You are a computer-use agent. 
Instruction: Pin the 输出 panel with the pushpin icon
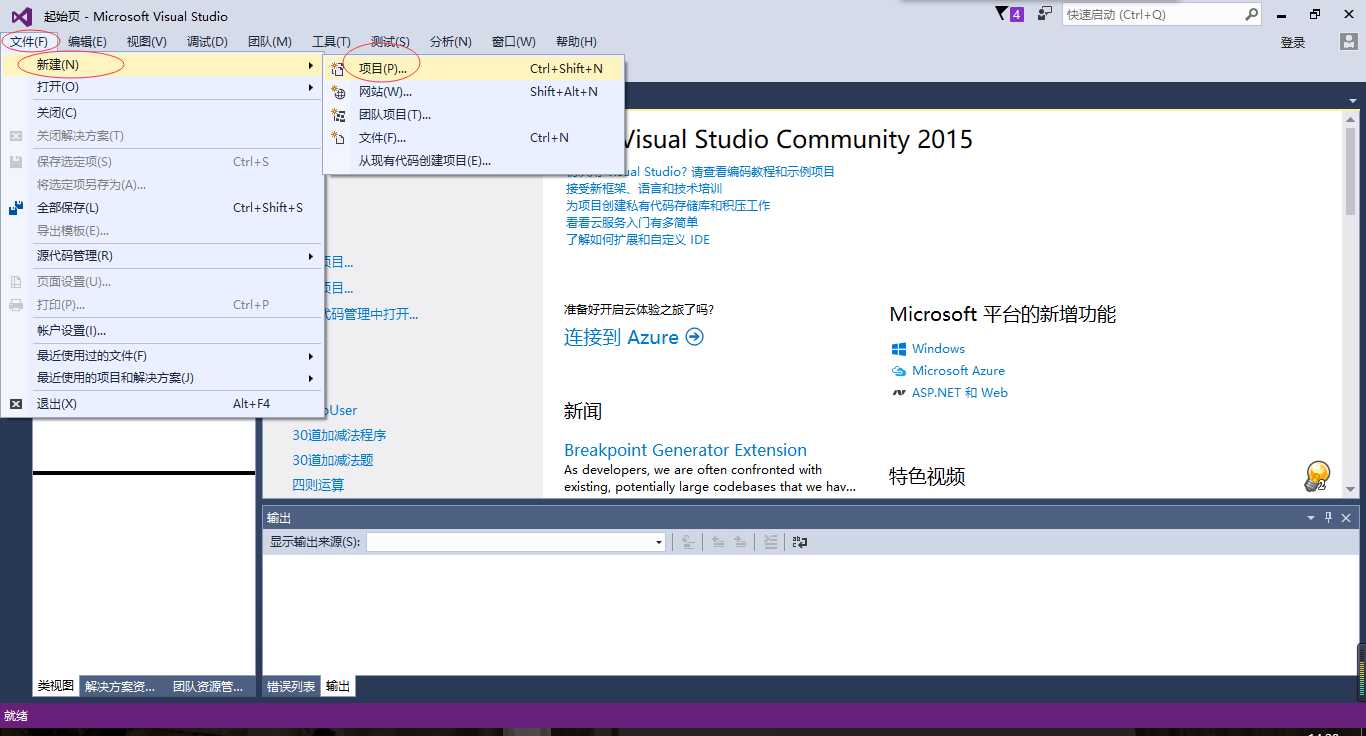tap(1328, 518)
